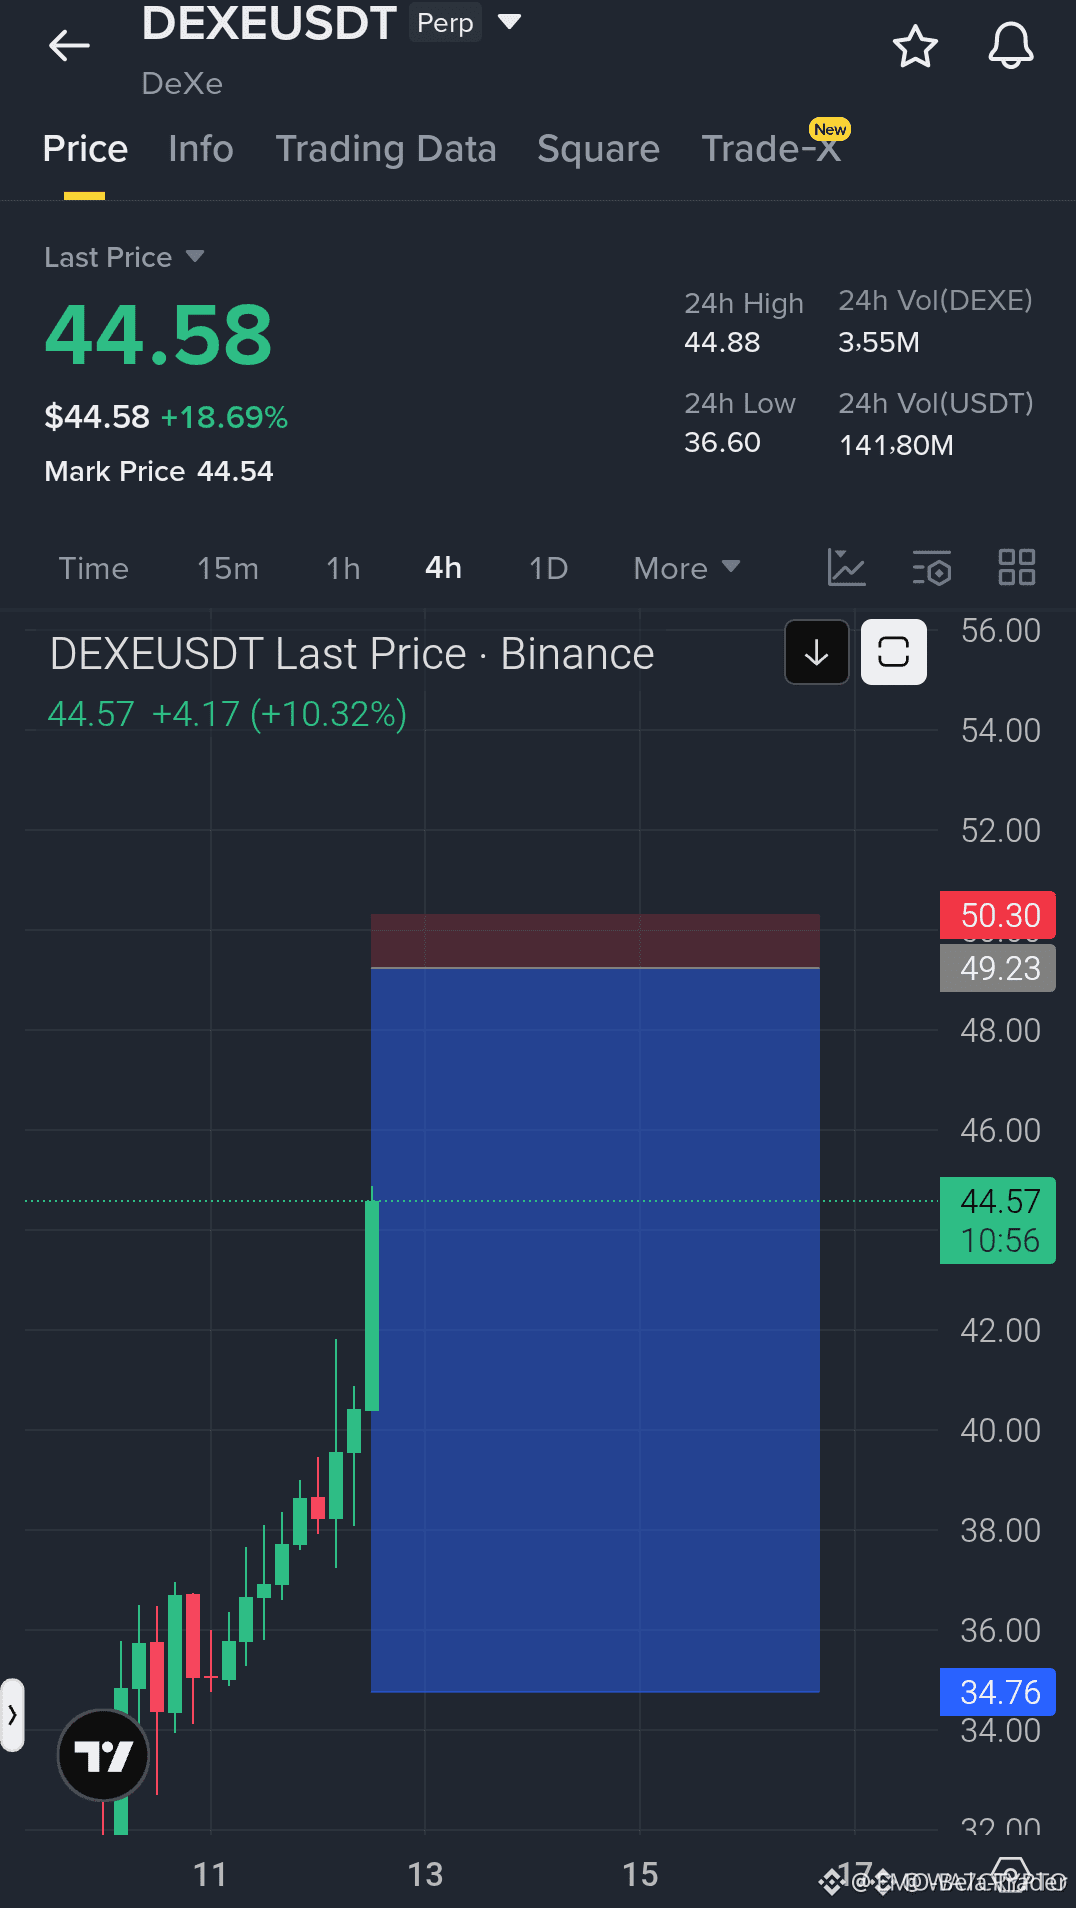Tap the 24h Vol(USDT) 141.80M value
The width and height of the screenshot is (1076, 1908).
tap(896, 445)
